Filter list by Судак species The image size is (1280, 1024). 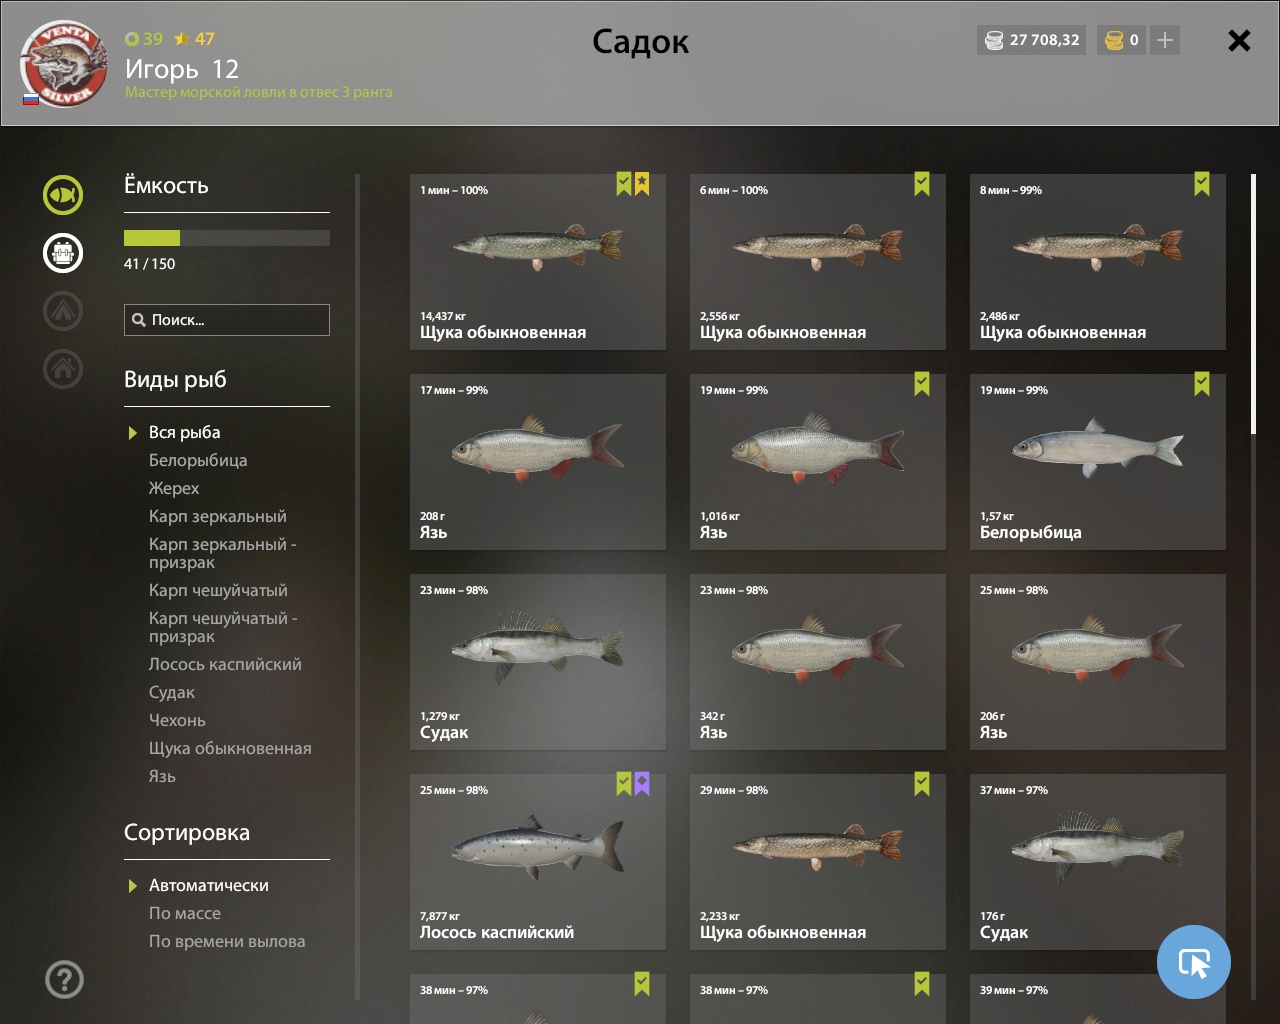pos(172,692)
